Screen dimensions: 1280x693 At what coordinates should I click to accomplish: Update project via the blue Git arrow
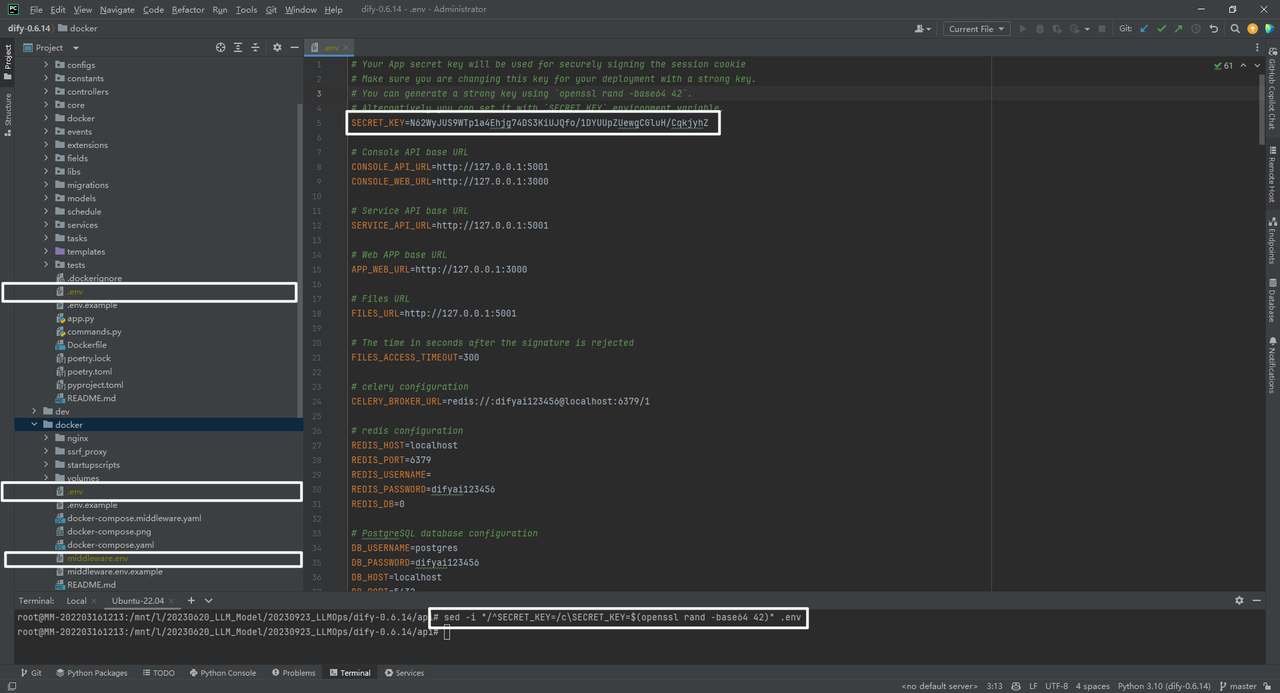(1144, 28)
